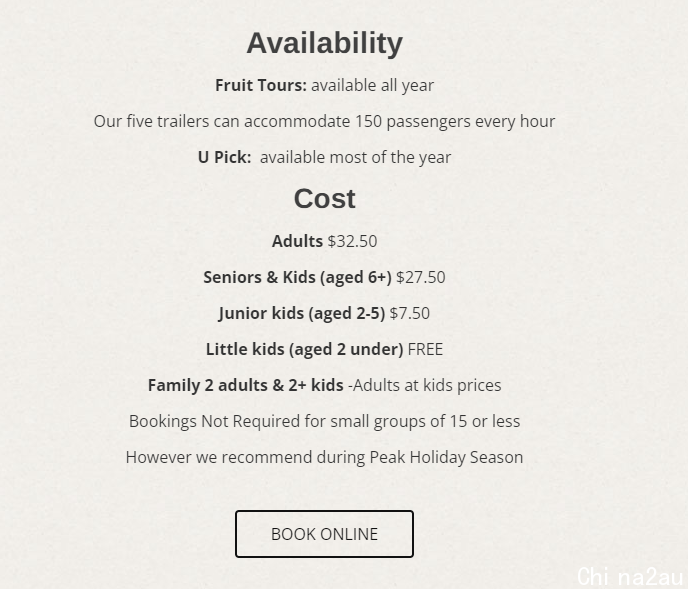Click the Bookings Not Required sentence
Viewport: 688px width, 589px height.
324,421
